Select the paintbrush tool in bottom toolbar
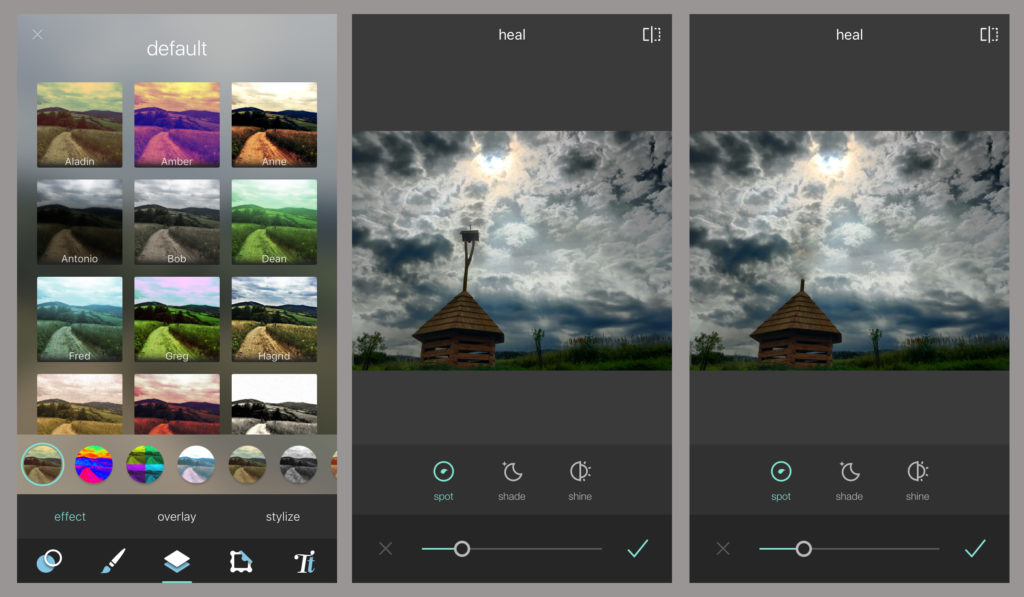Screen dimensions: 1024x597 (112, 562)
